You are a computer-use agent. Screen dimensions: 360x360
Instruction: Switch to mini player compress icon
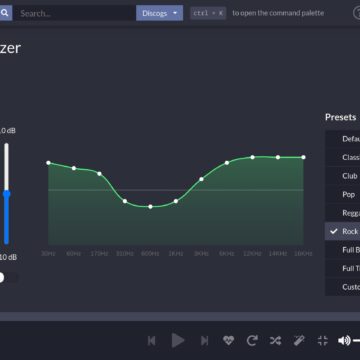[322, 340]
